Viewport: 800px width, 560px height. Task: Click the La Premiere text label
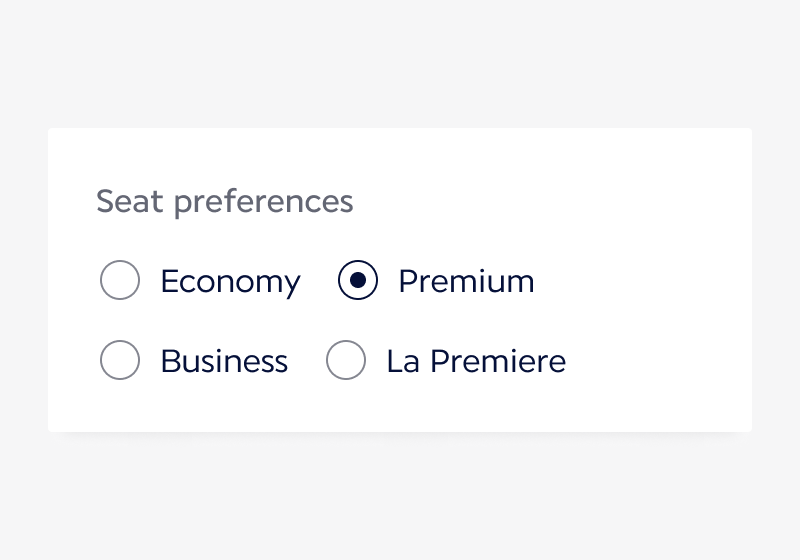[476, 361]
